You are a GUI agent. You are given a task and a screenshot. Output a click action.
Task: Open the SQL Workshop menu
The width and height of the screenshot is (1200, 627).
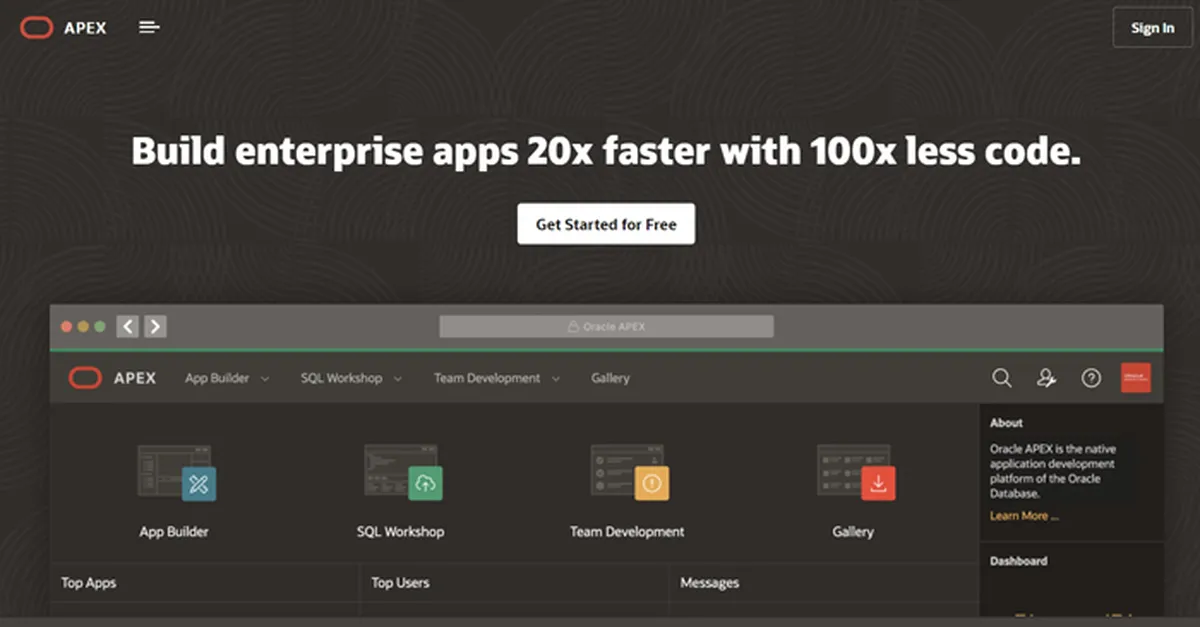point(341,378)
